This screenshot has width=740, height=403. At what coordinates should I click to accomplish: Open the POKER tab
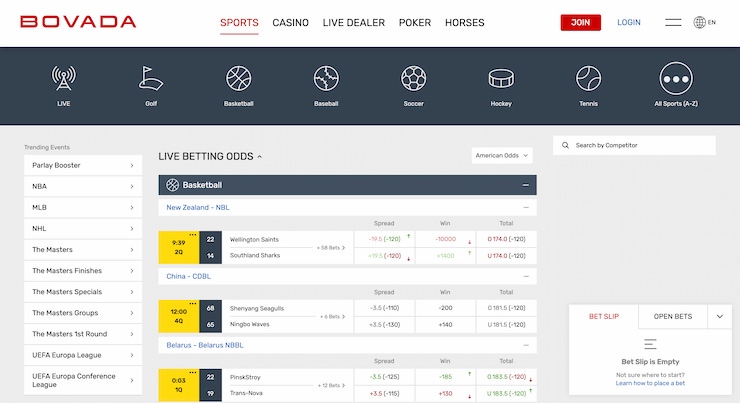[415, 23]
